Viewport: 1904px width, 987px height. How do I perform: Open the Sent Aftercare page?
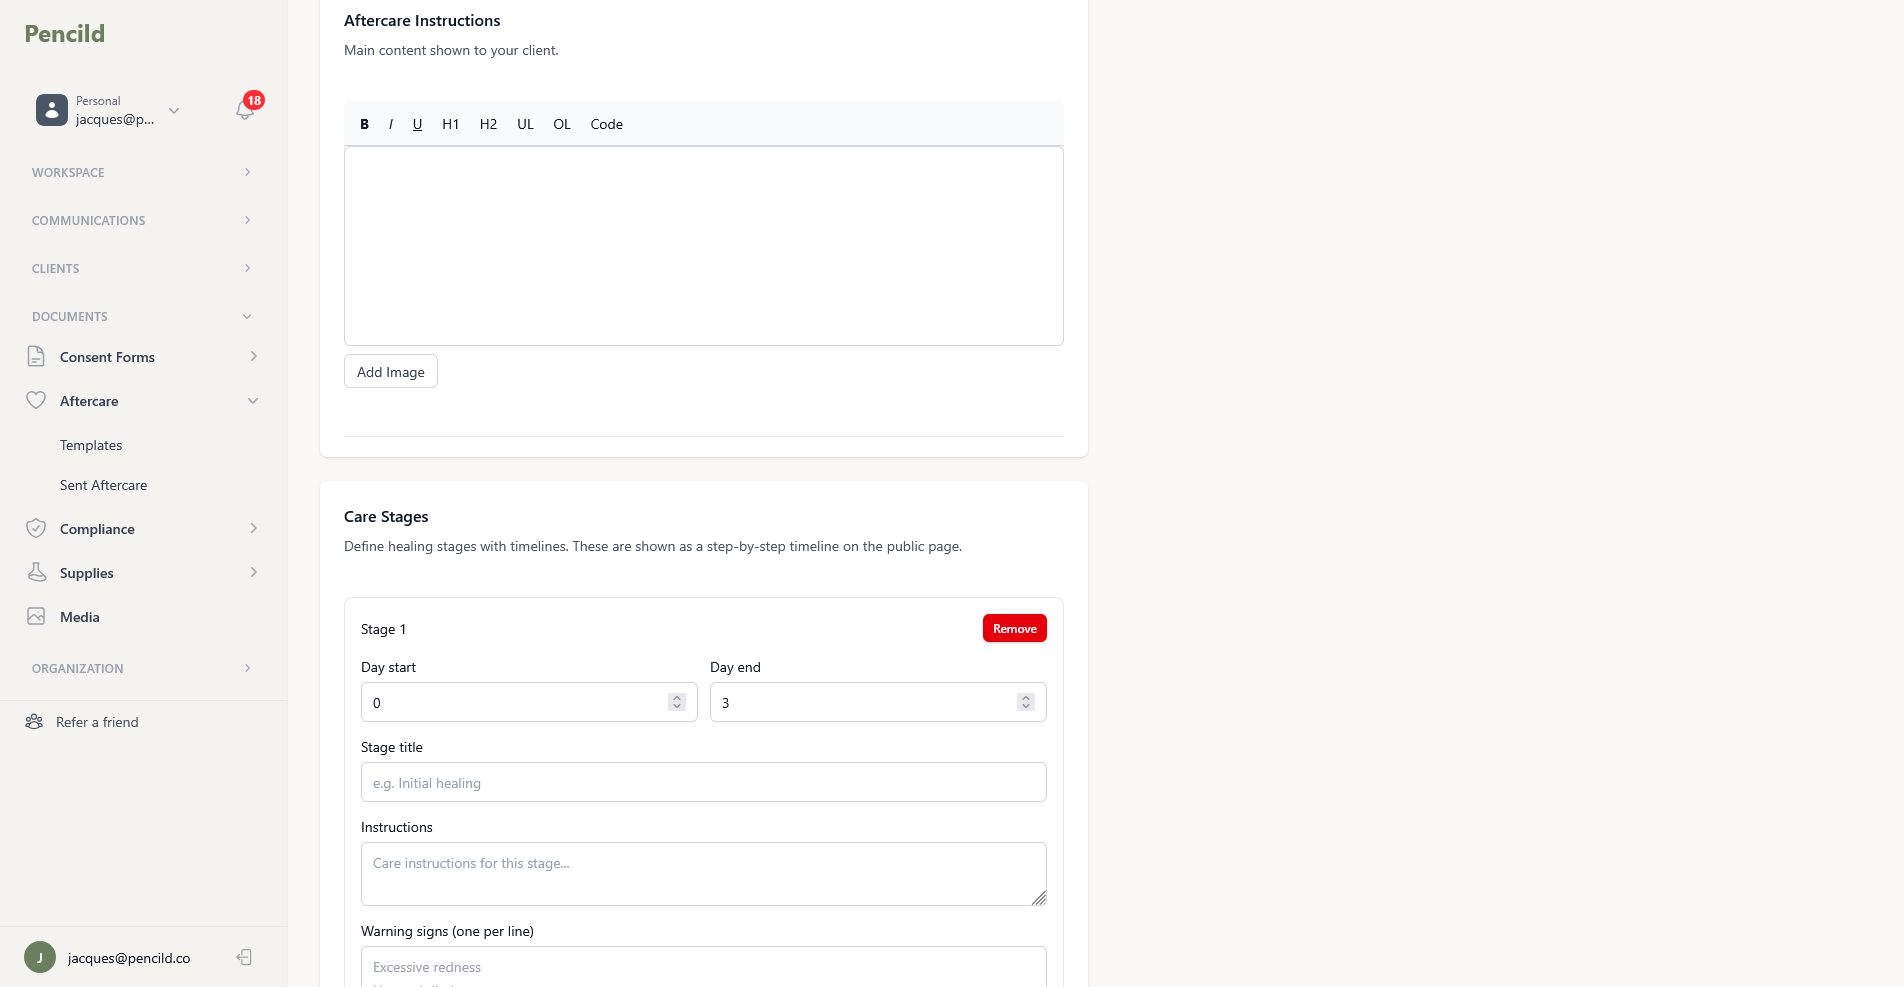pos(104,485)
